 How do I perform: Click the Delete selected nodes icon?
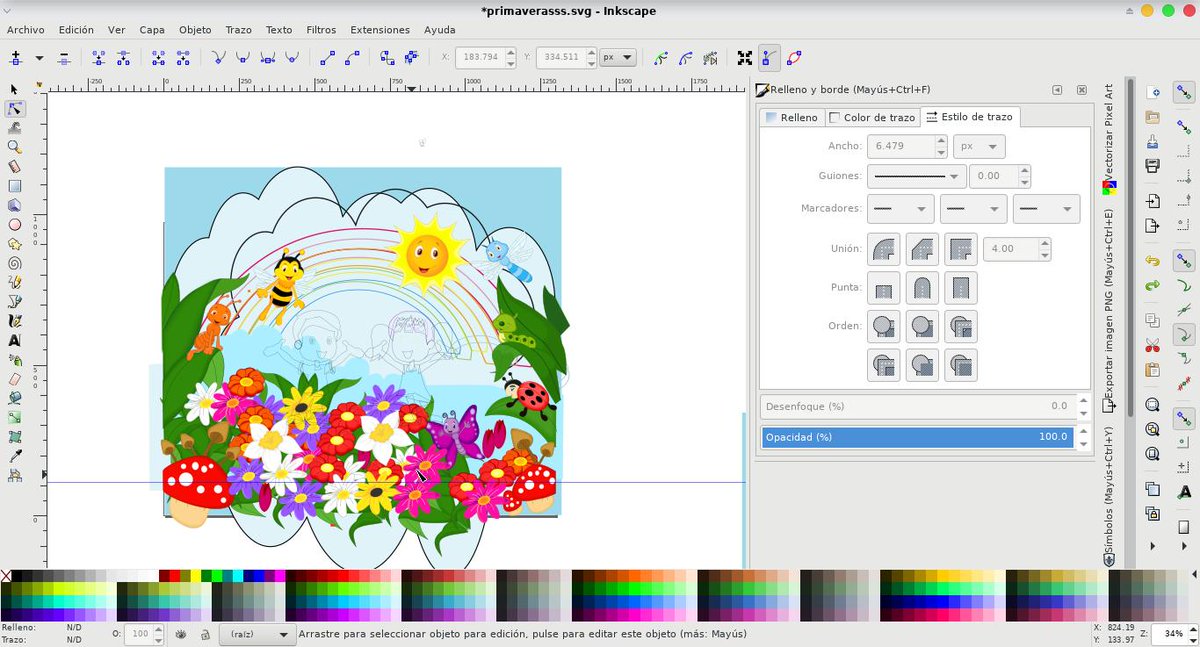(x=63, y=57)
